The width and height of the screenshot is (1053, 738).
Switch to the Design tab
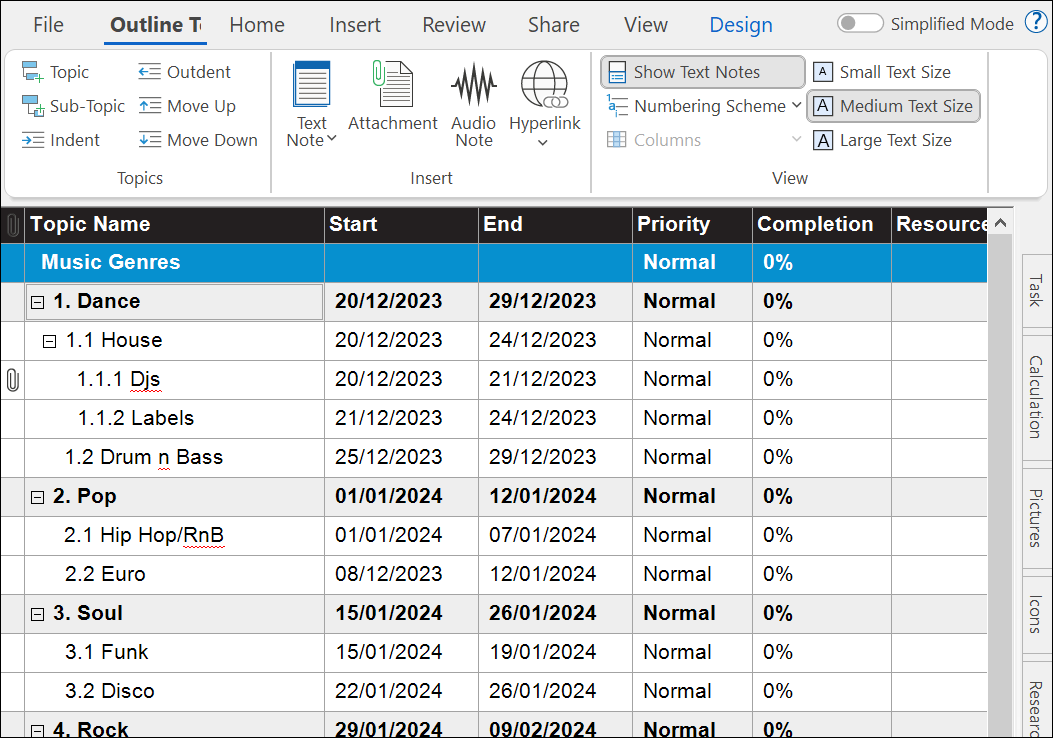[740, 25]
